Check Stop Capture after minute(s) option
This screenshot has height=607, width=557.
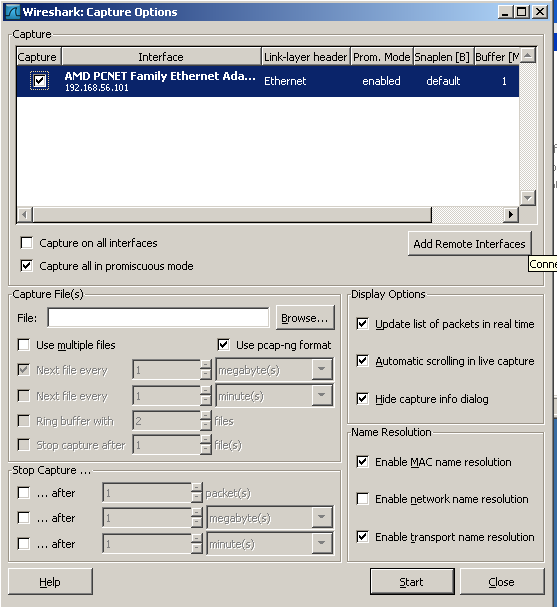coord(24,544)
